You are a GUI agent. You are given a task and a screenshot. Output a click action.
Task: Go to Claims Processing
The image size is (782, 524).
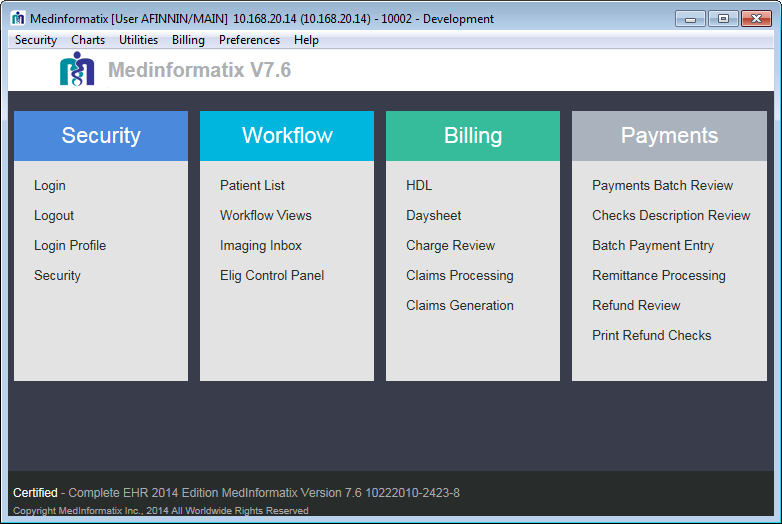(x=460, y=275)
